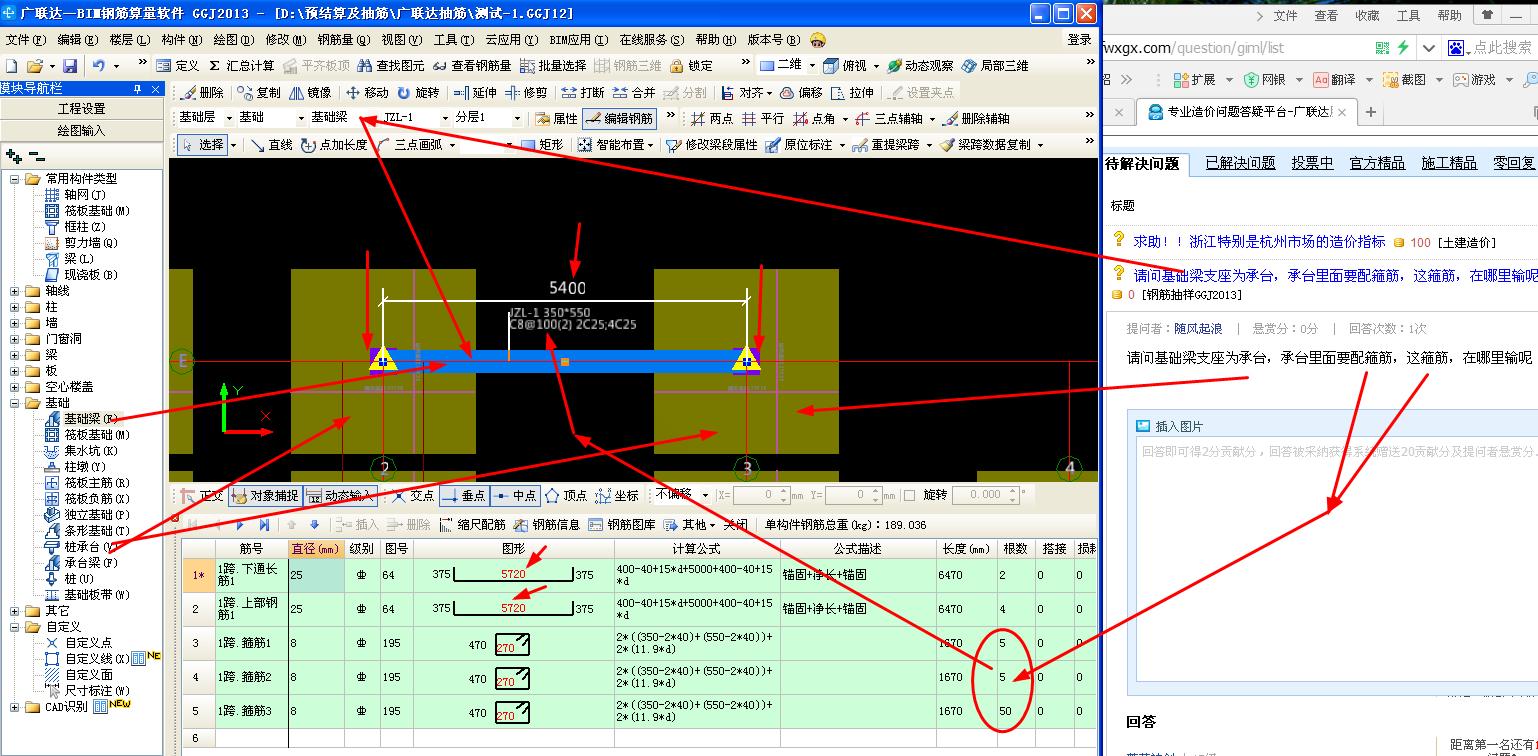Switch to 已解决问题 tab in browser
The height and width of the screenshot is (756, 1538).
click(x=1240, y=163)
